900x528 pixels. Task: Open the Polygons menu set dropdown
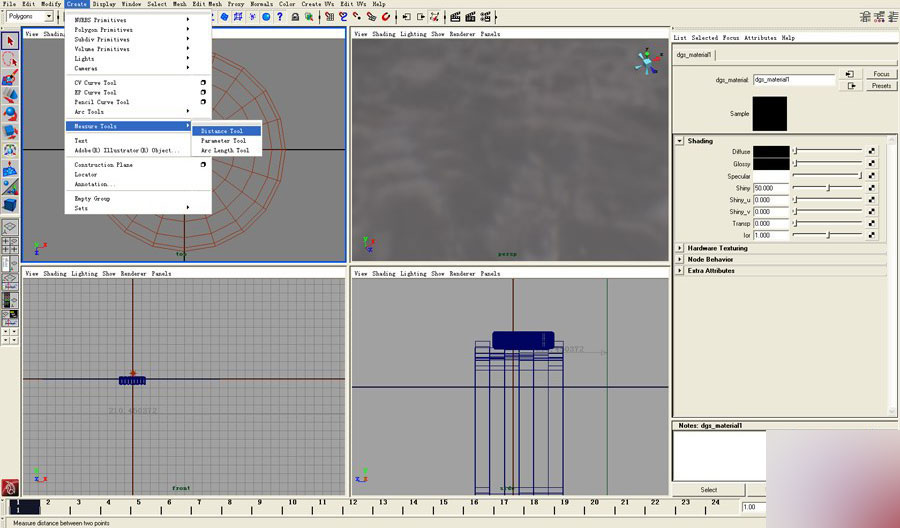(x=48, y=17)
